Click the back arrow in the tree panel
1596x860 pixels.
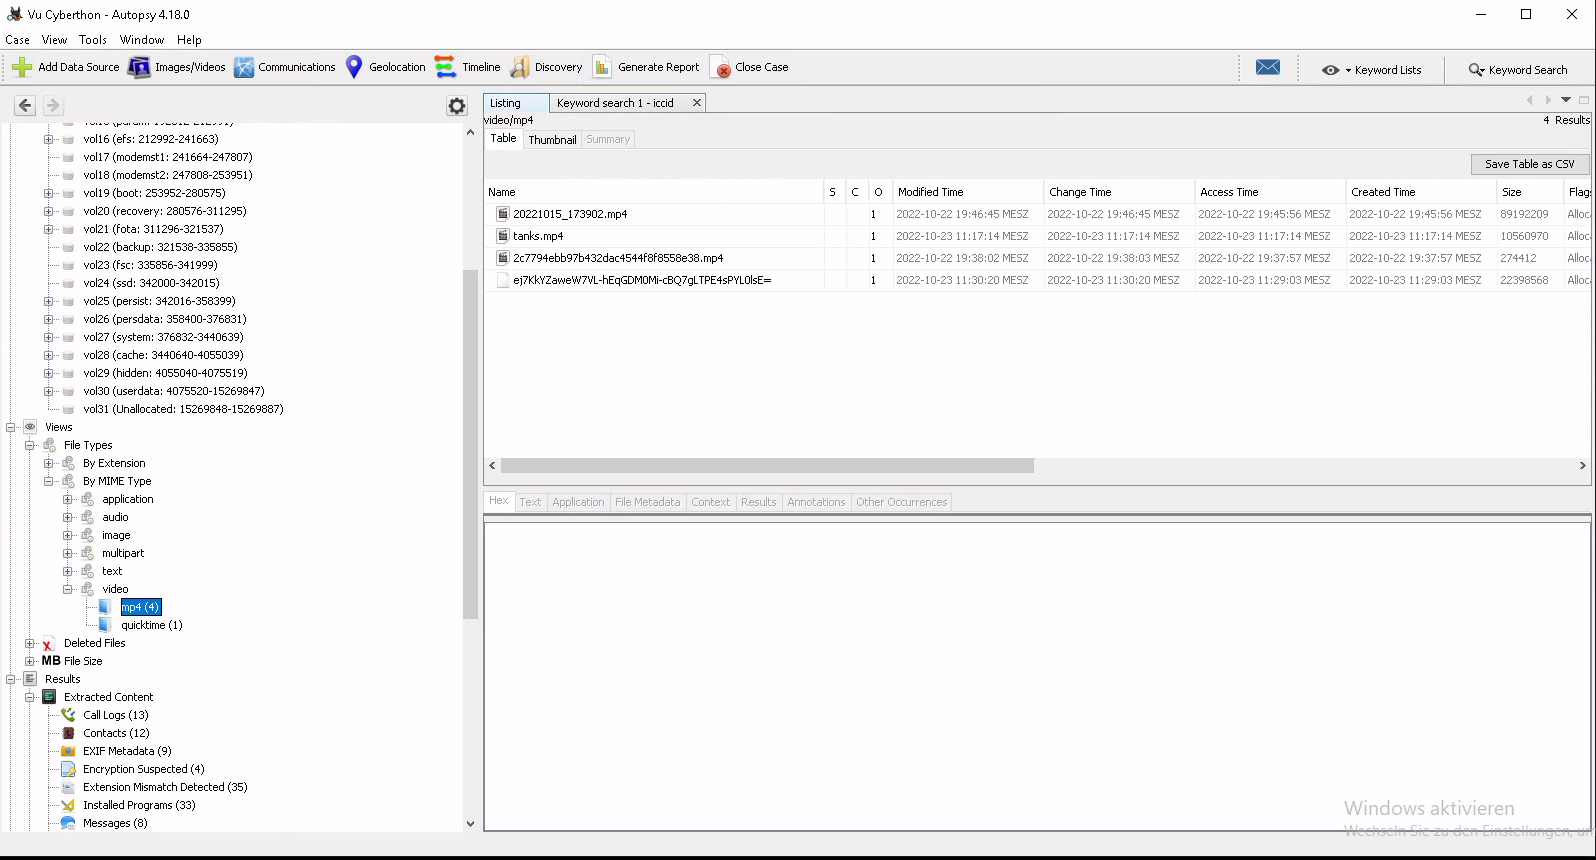click(x=25, y=105)
